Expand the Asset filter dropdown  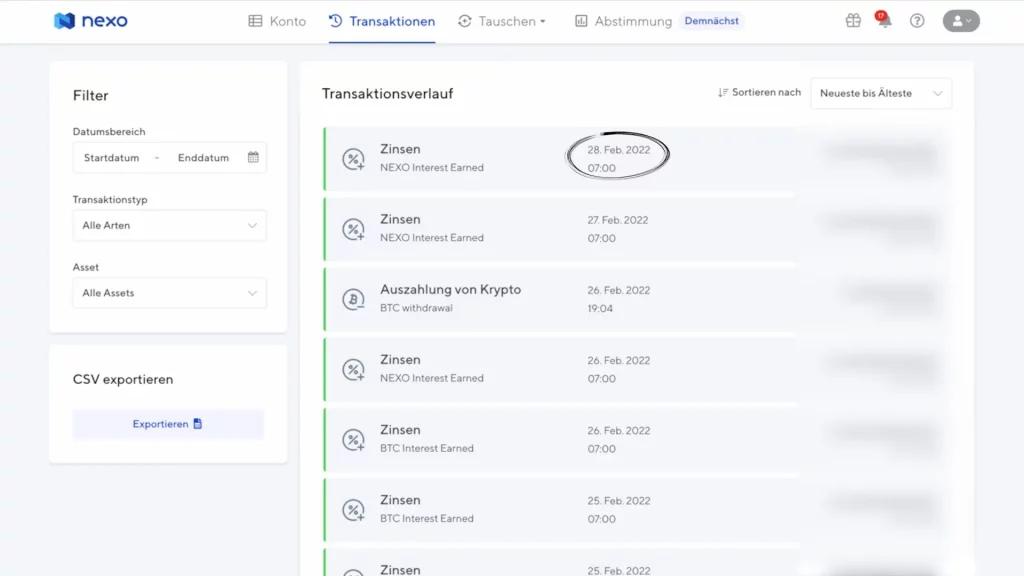pyautogui.click(x=169, y=294)
